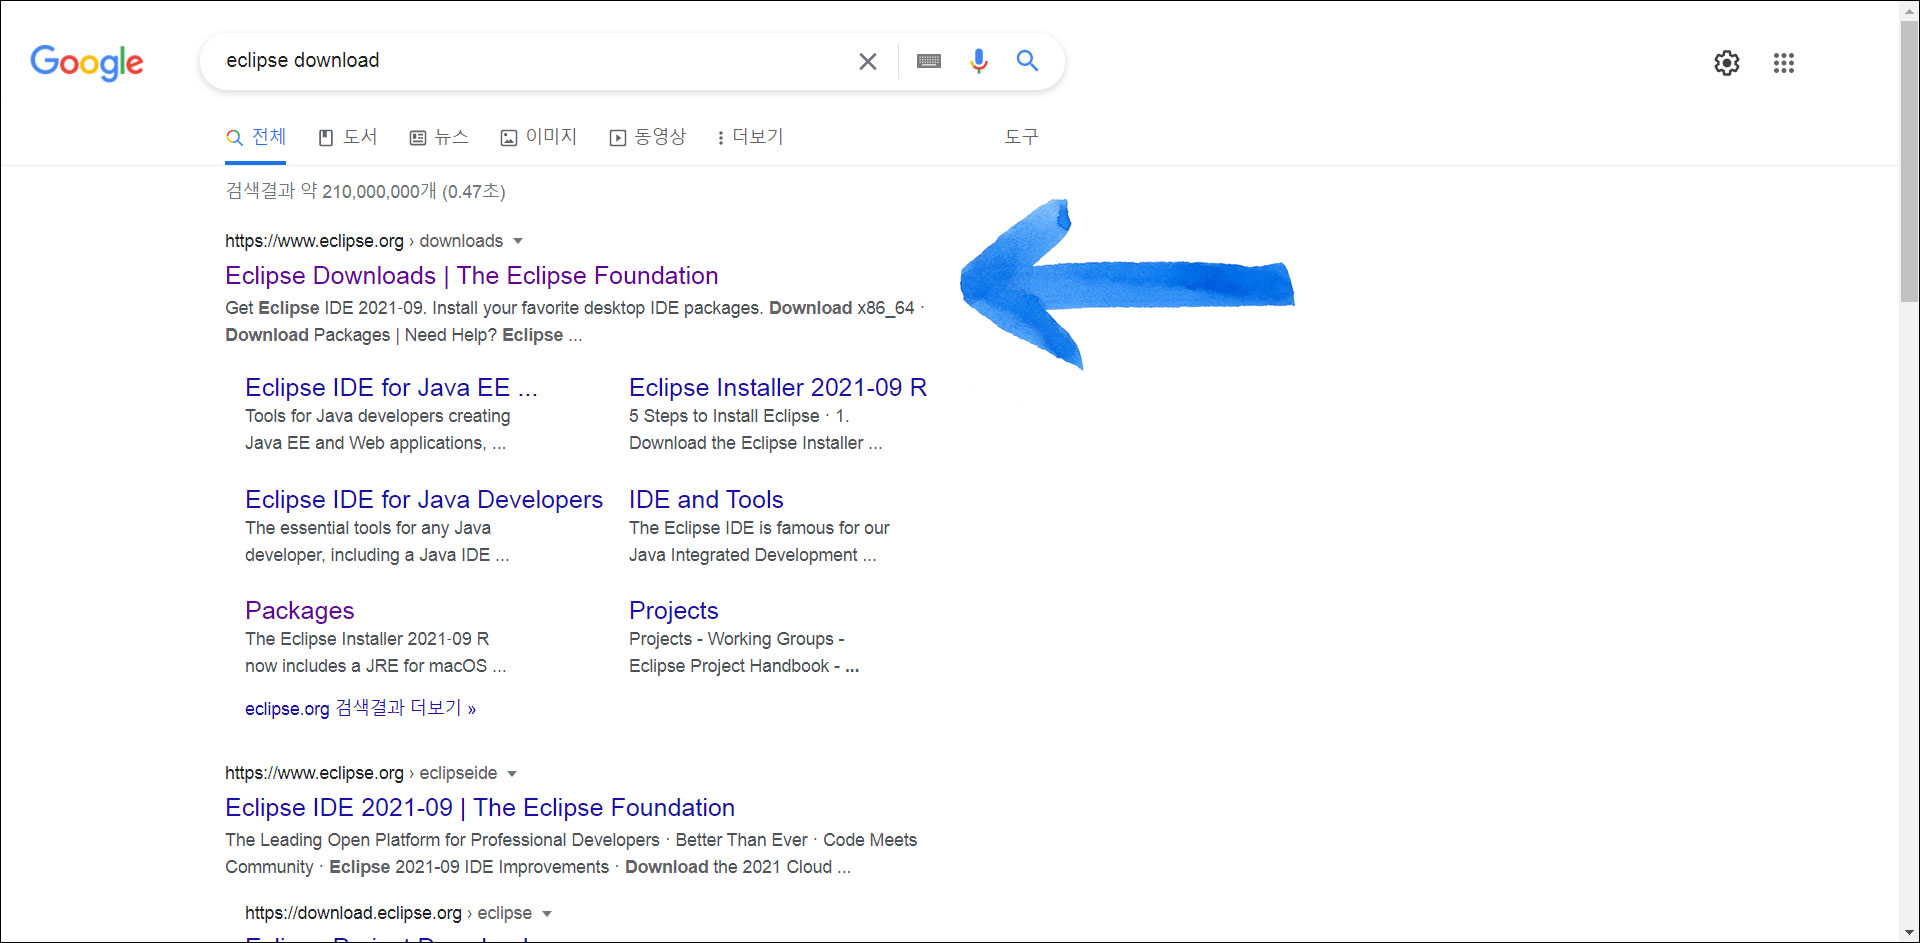Viewport: 1920px width, 943px height.
Task: Click the scrollbar up arrow
Action: [x=1909, y=9]
